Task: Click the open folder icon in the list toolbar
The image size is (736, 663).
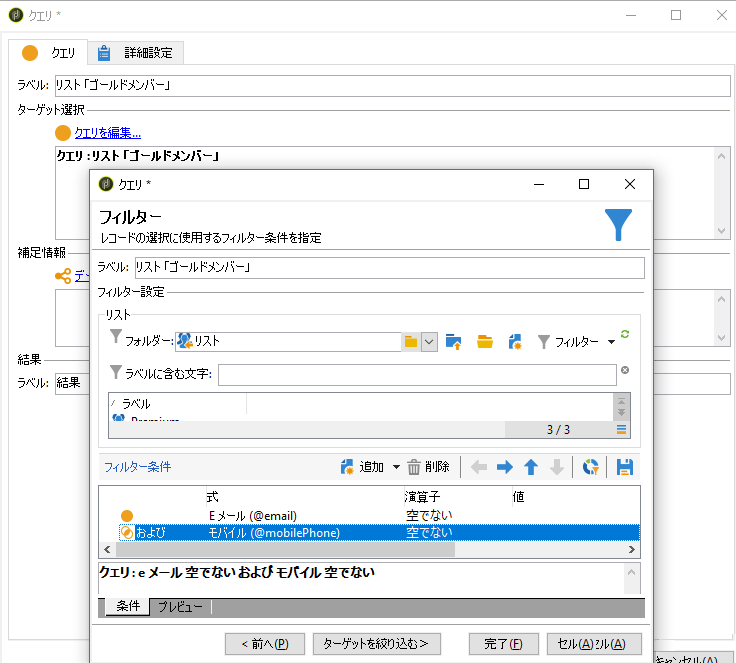Action: coord(484,342)
